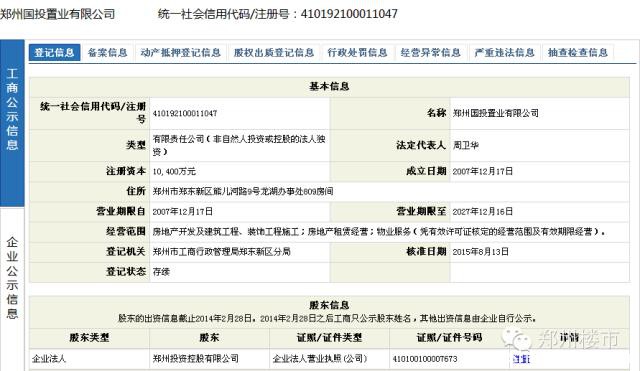The width and height of the screenshot is (640, 371).
Task: Click the 住所 address text
Action: tap(243, 191)
